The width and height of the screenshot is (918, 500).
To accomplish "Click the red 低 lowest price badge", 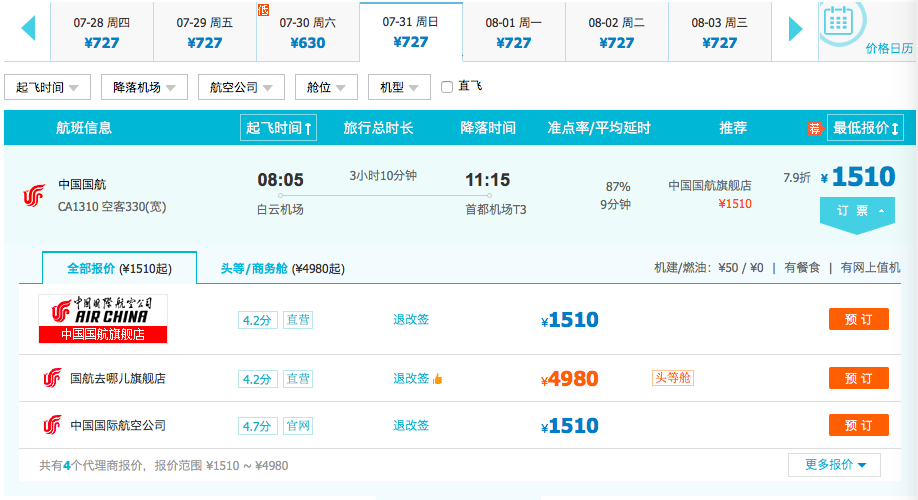I will 263,9.
